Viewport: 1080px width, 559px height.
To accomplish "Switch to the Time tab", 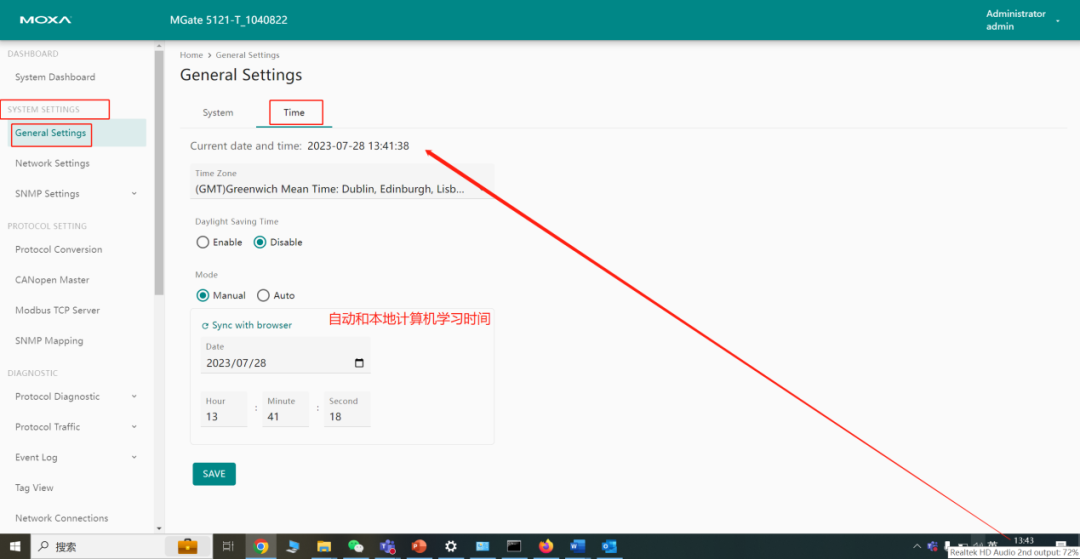I will tap(294, 113).
